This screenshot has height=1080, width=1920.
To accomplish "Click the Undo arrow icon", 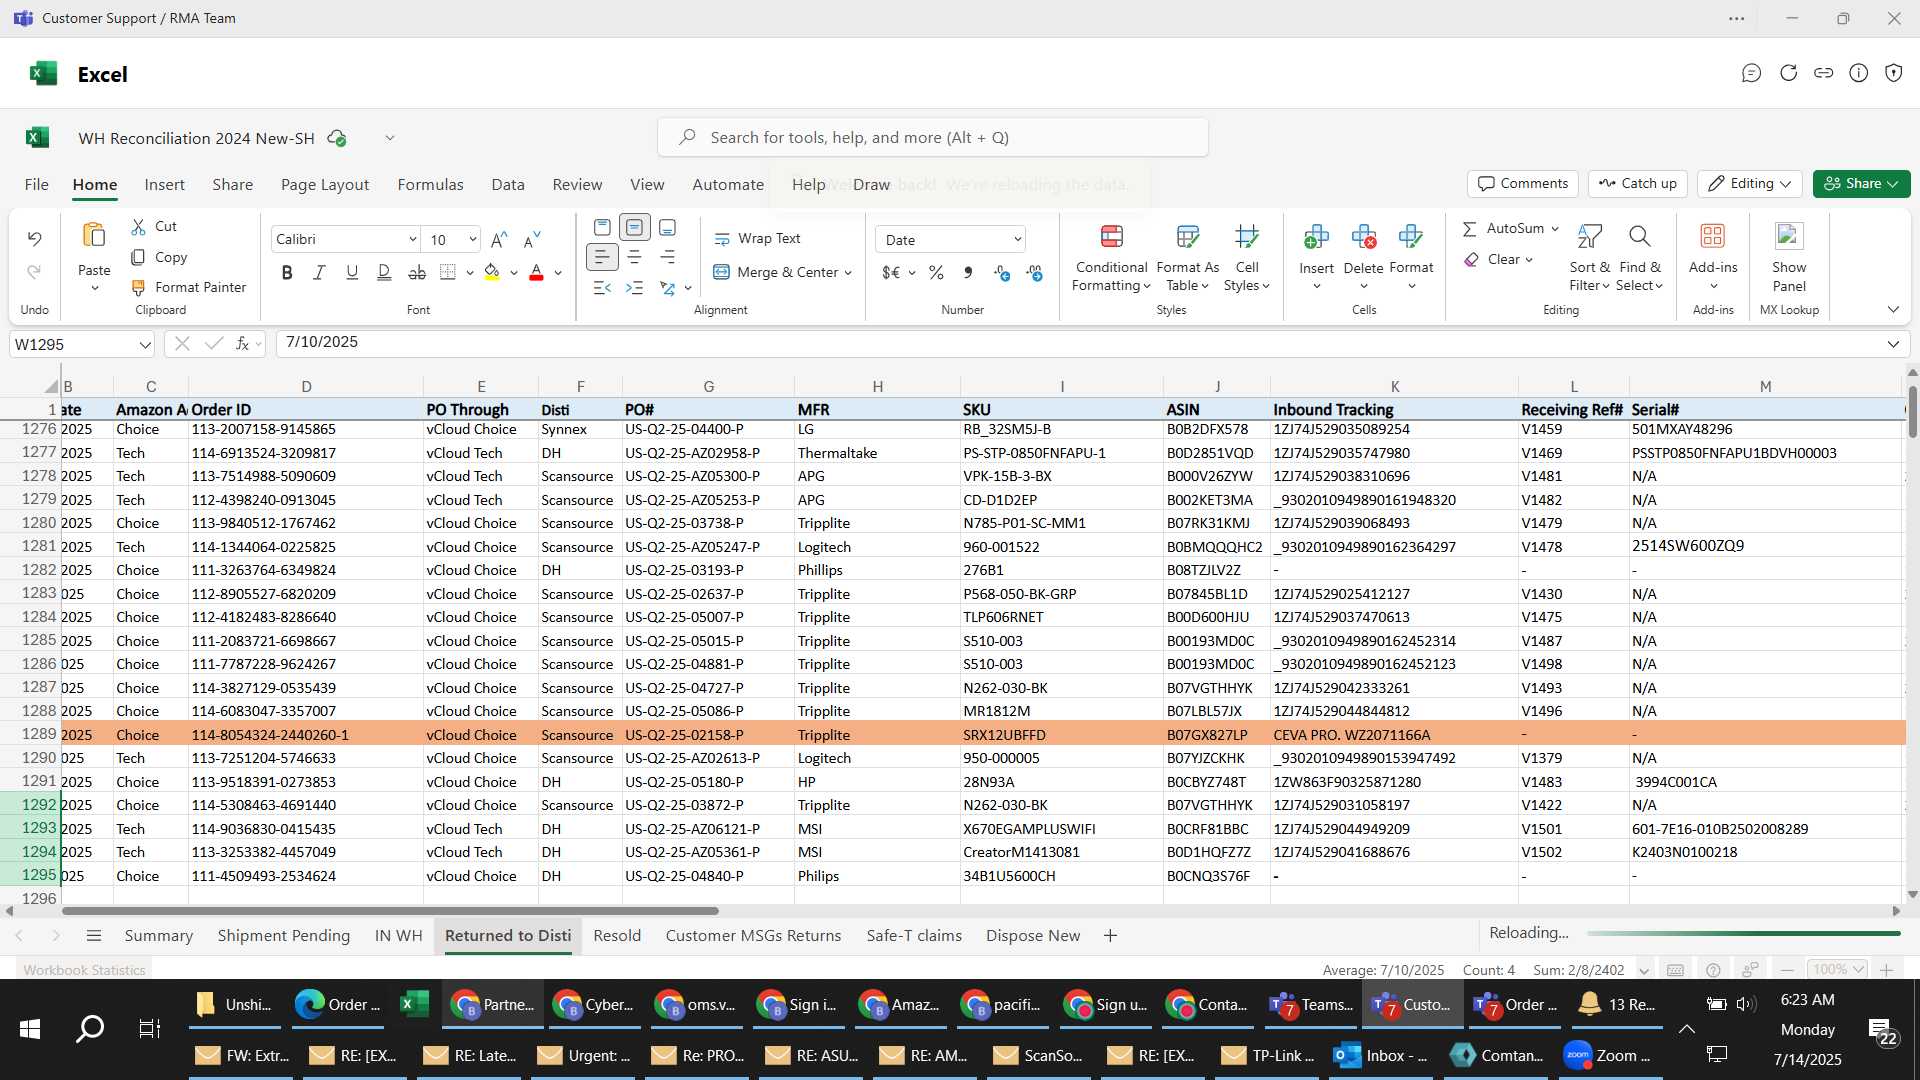I will click(34, 239).
